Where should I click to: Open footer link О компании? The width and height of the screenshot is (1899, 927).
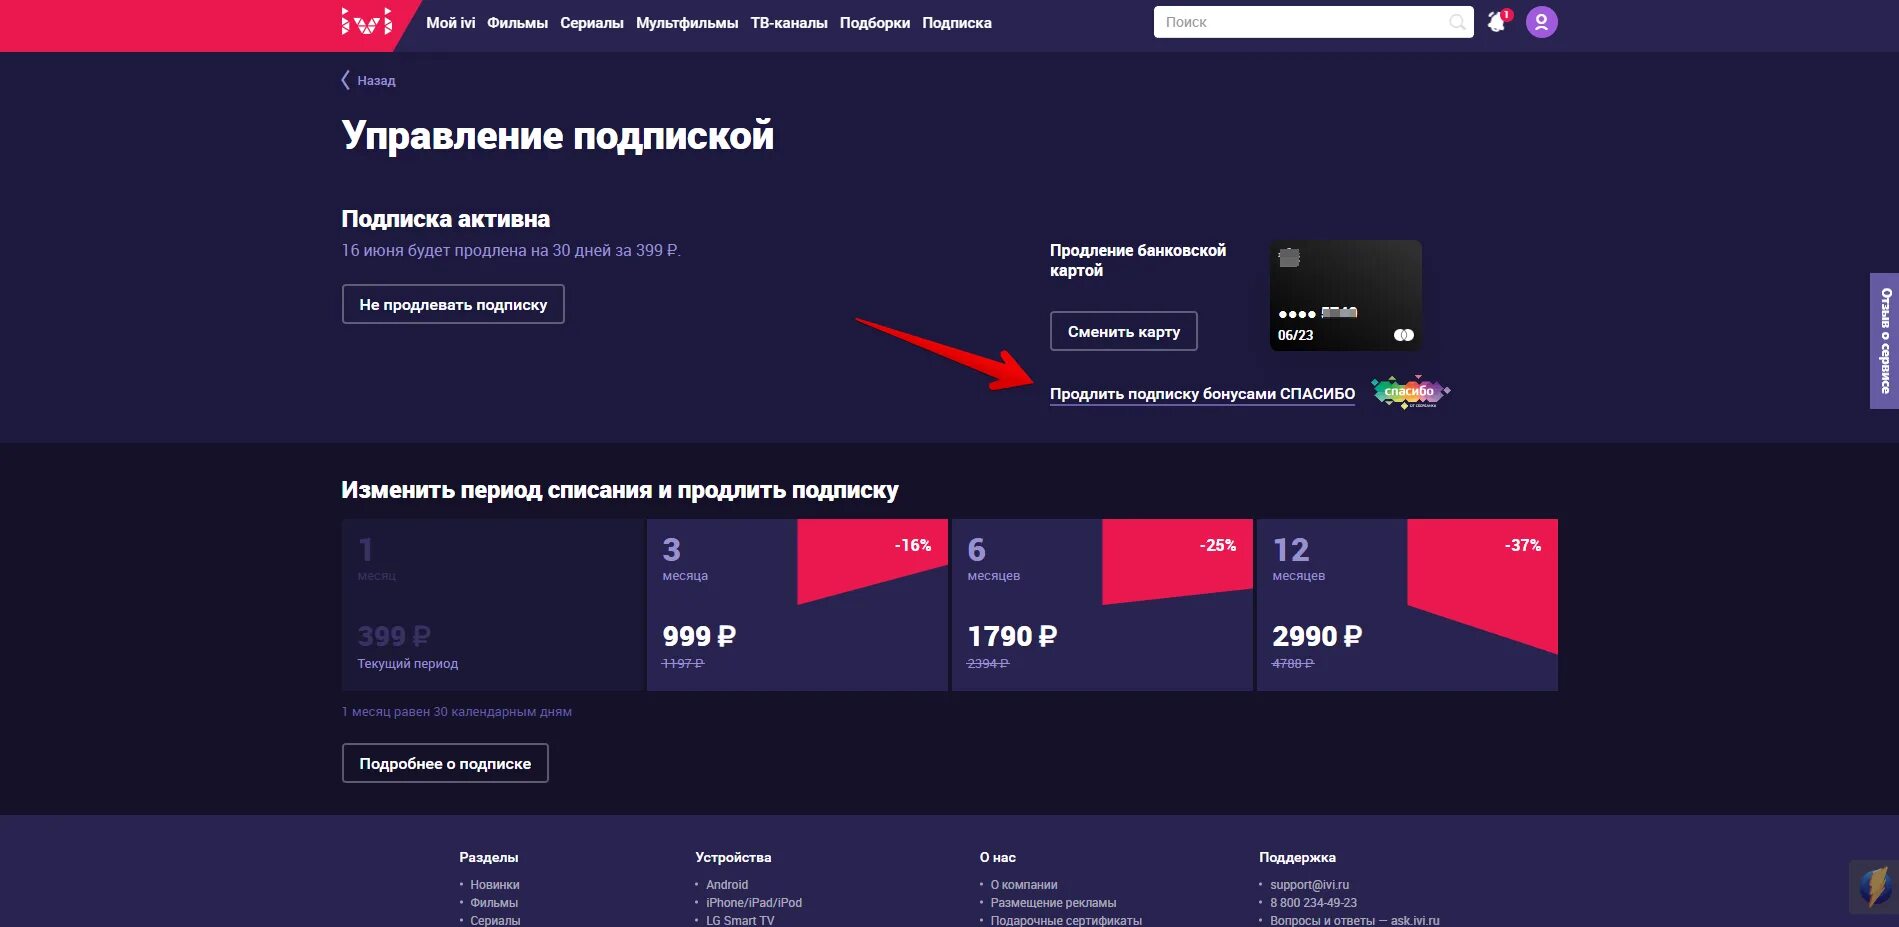click(x=1024, y=885)
